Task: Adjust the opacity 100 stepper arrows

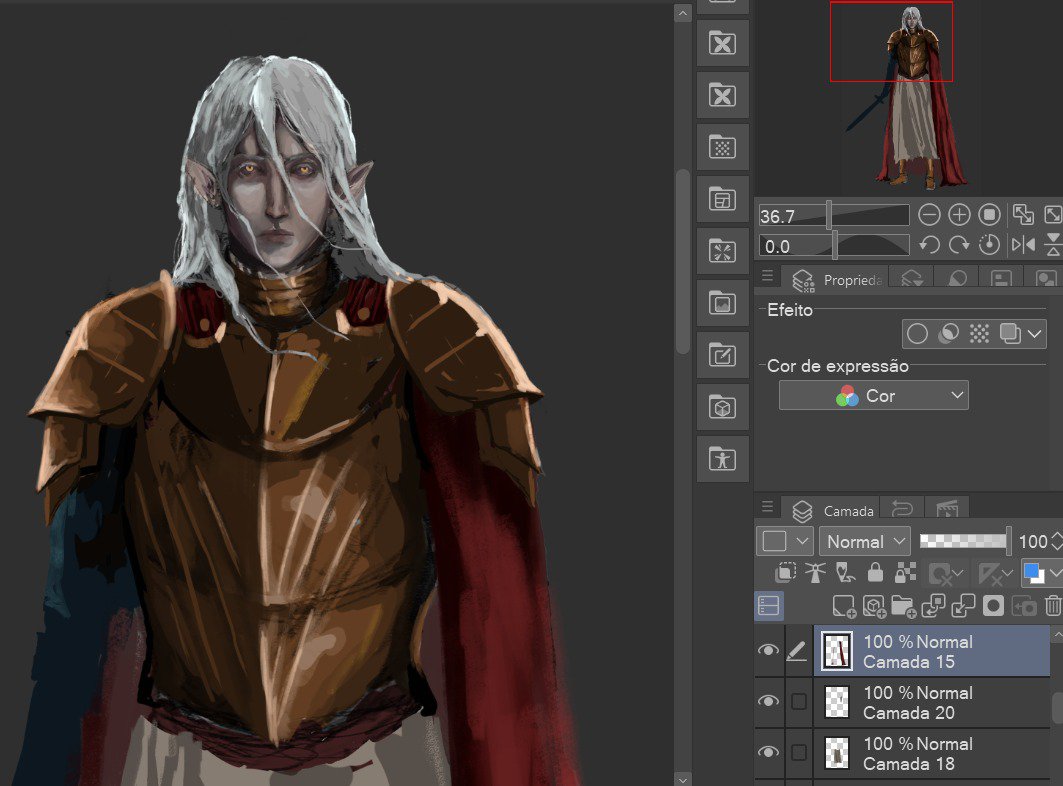Action: pos(1056,541)
